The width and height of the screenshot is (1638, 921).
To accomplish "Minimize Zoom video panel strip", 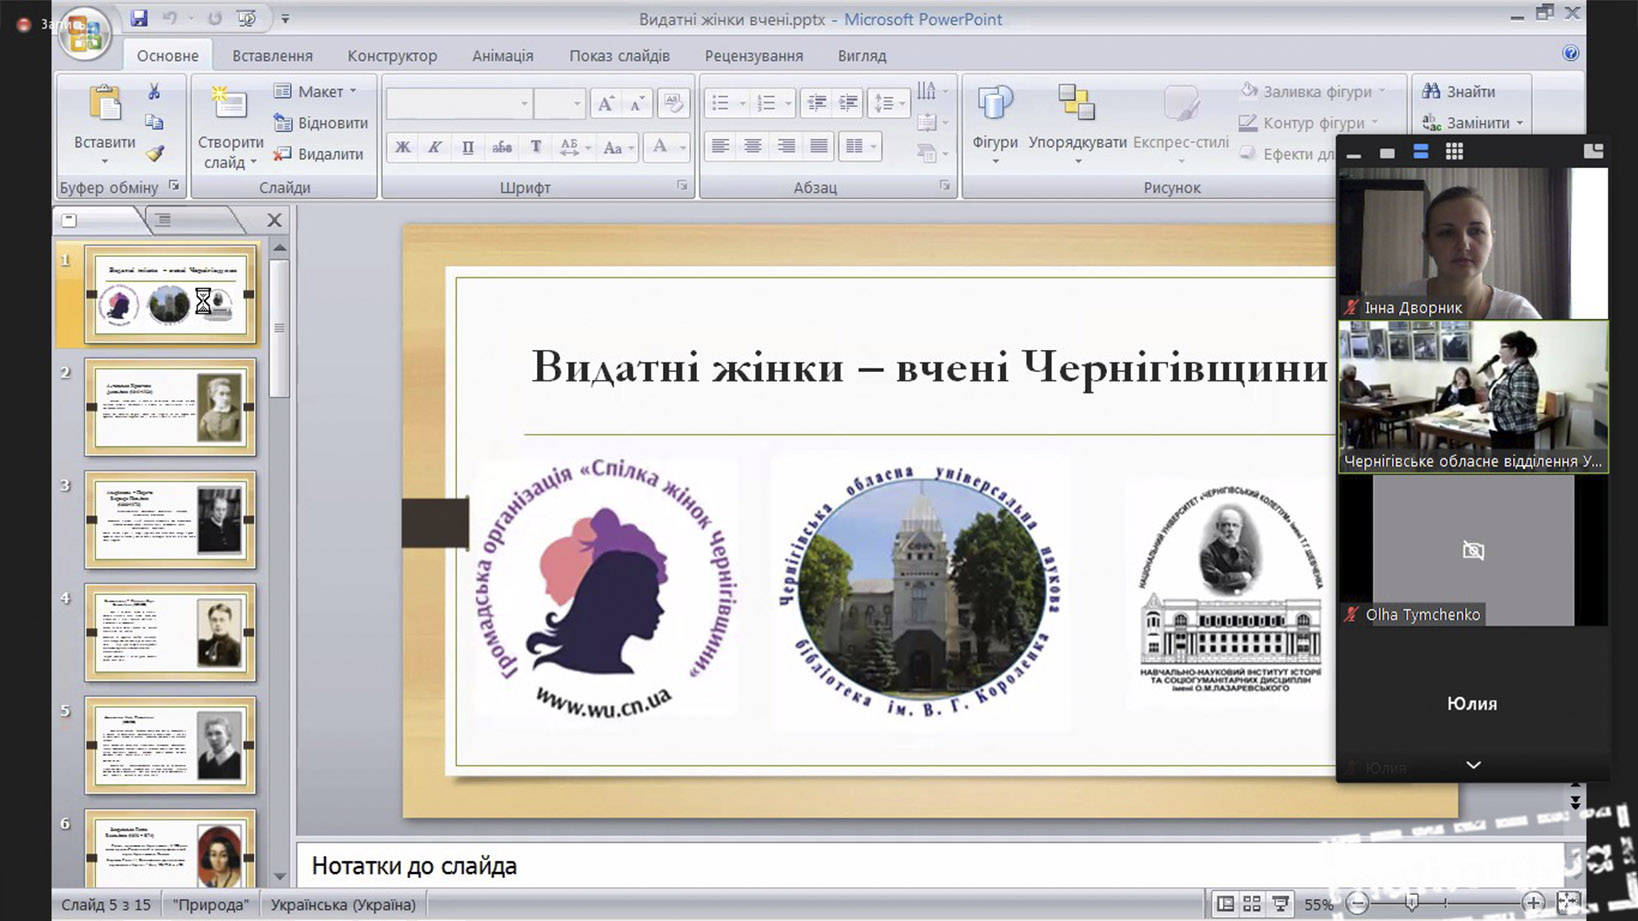I will (1354, 155).
